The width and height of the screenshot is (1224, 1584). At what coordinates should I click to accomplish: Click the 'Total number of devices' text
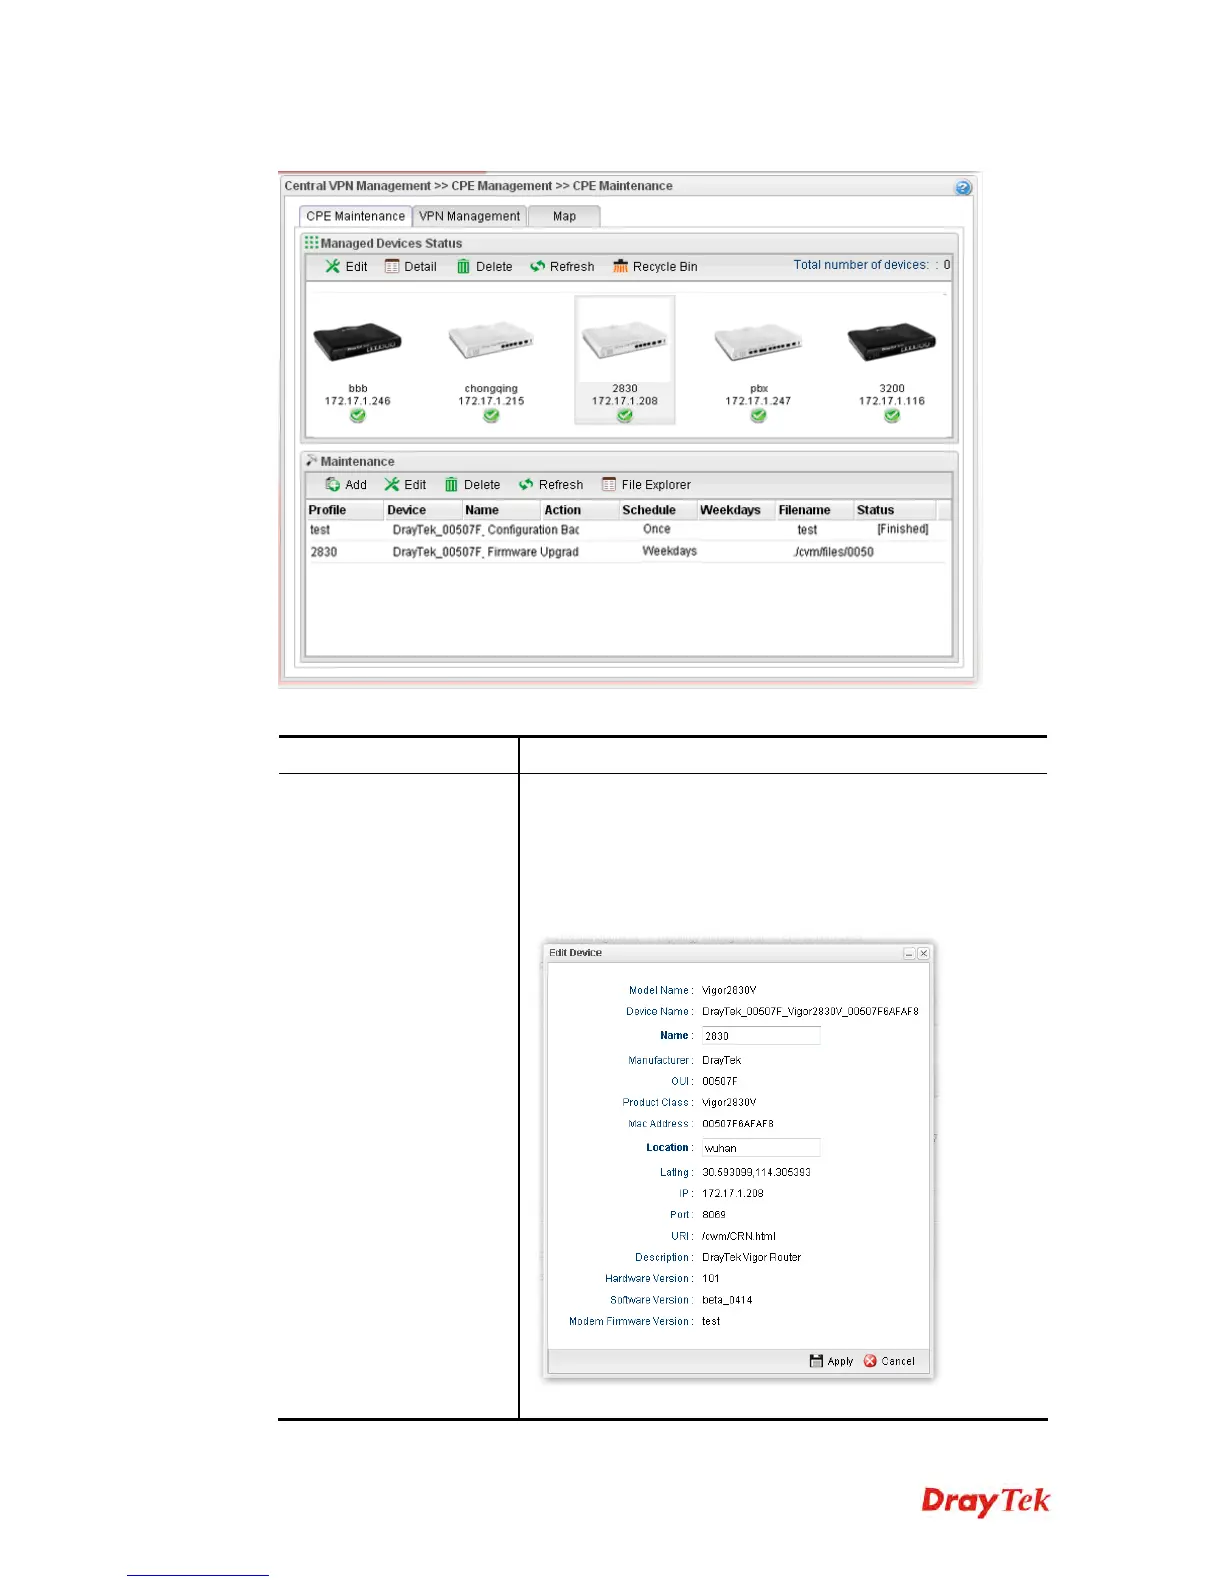[861, 265]
